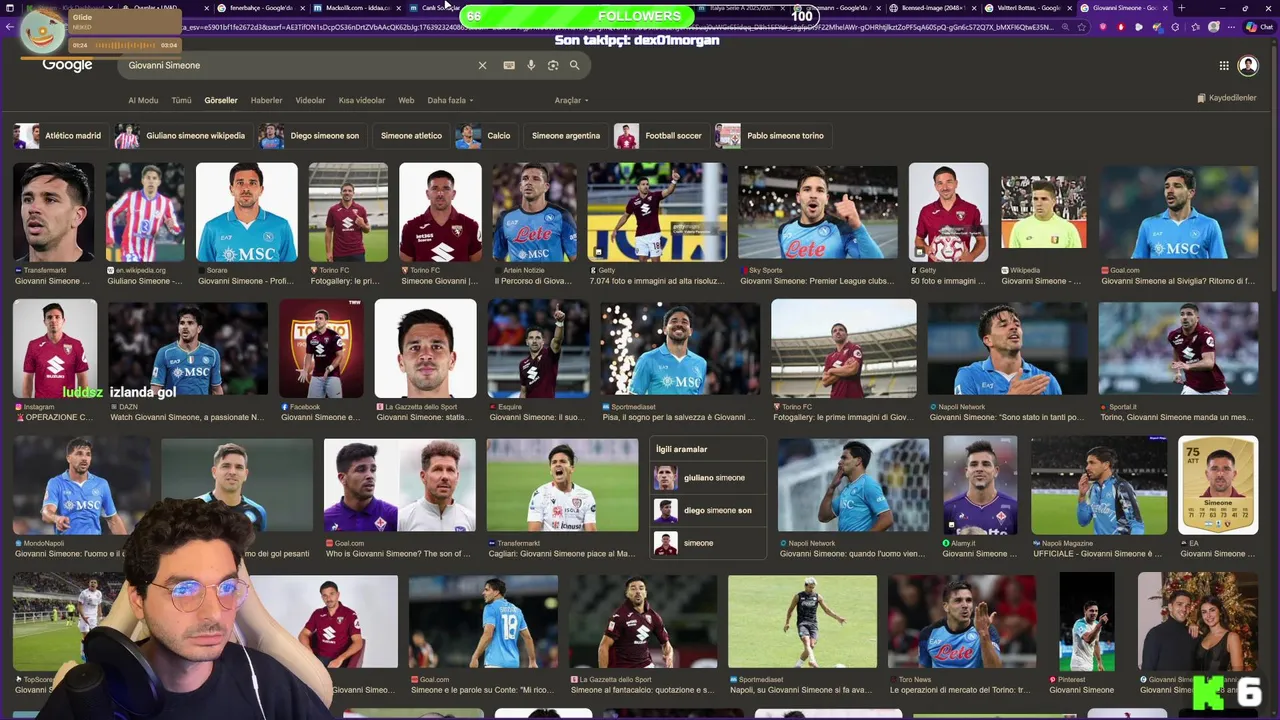The height and width of the screenshot is (720, 1280).
Task: Select the Atlético madrid filter chip
Action: pyautogui.click(x=59, y=136)
